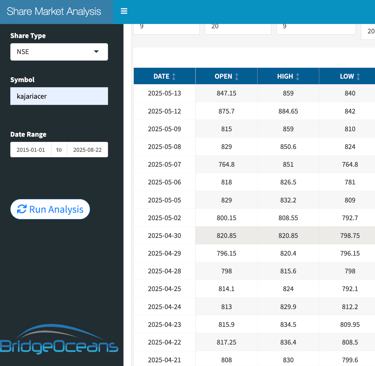Click the low value 792.7
Image resolution: width=375 pixels, height=366 pixels.
tap(350, 218)
